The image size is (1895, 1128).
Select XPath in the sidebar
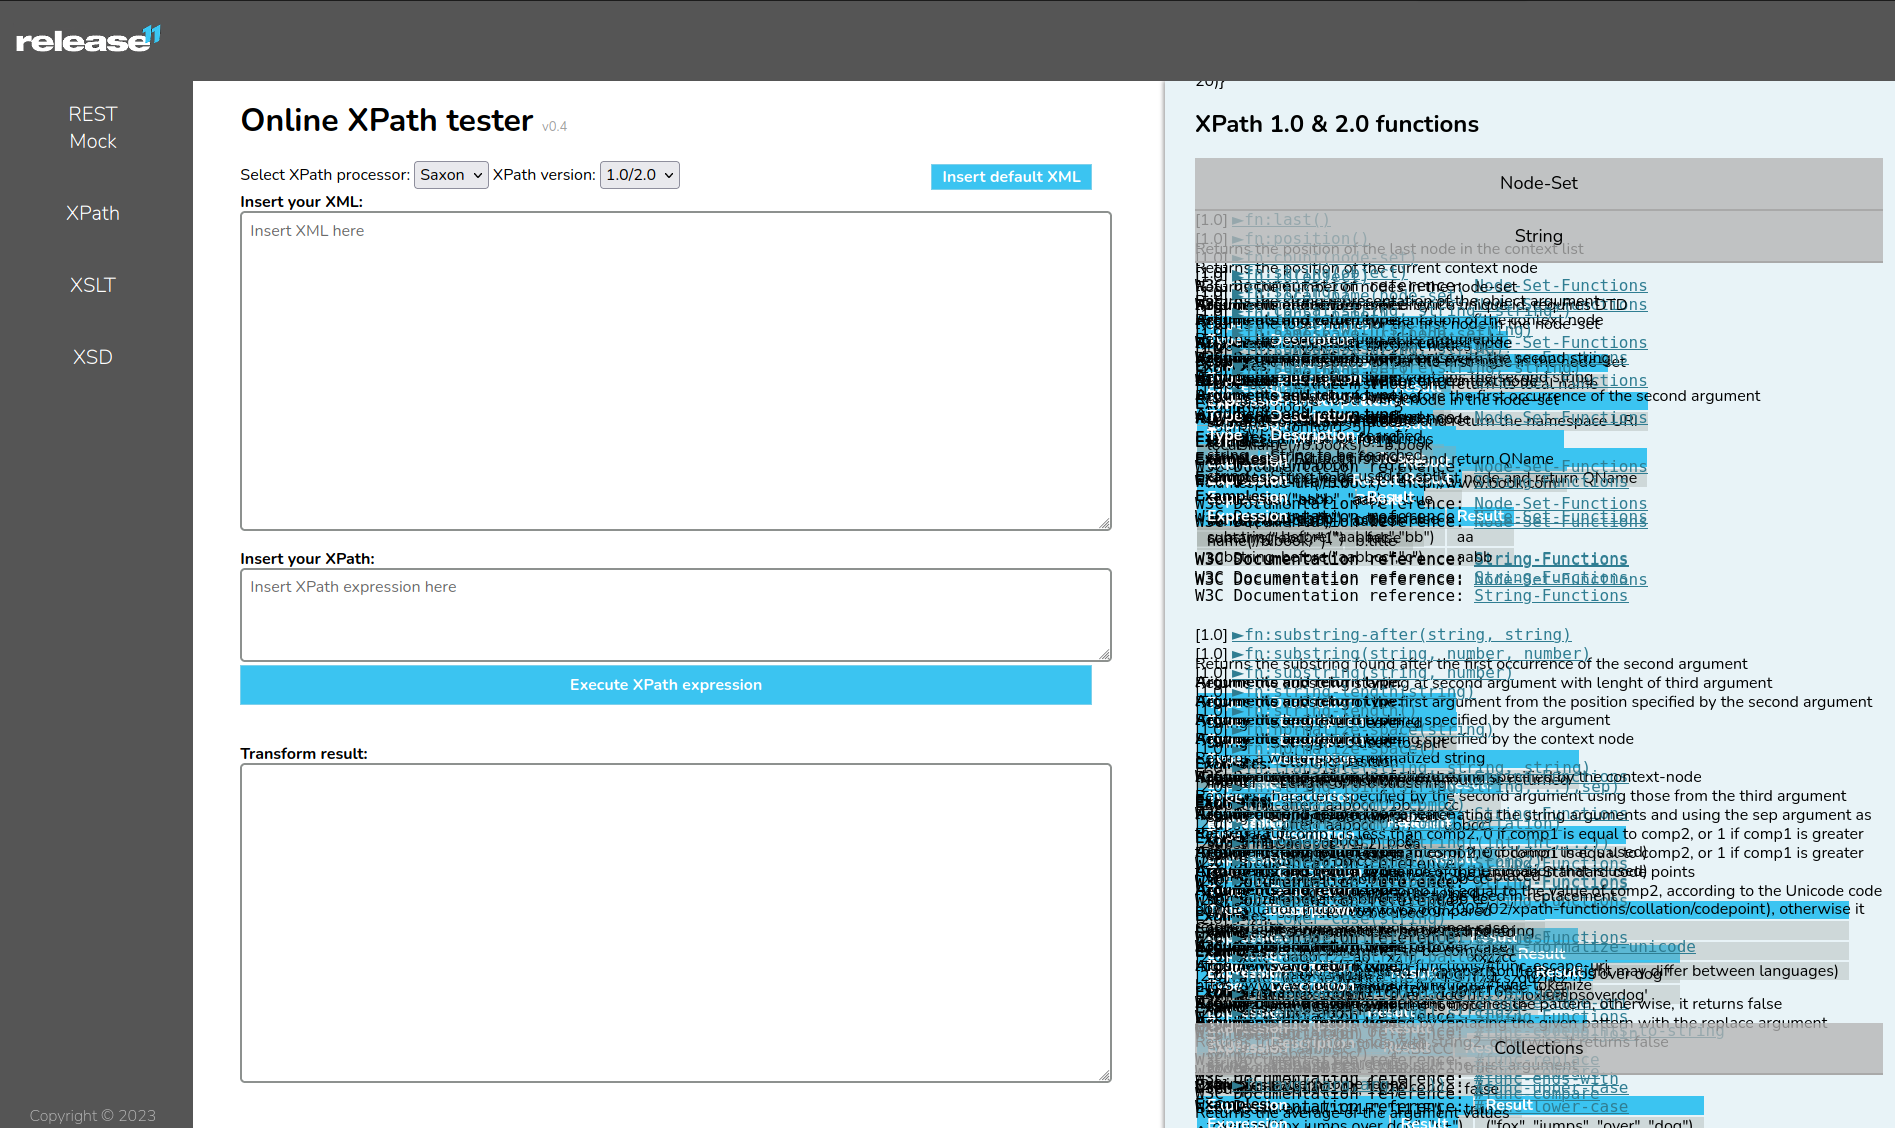pos(93,213)
